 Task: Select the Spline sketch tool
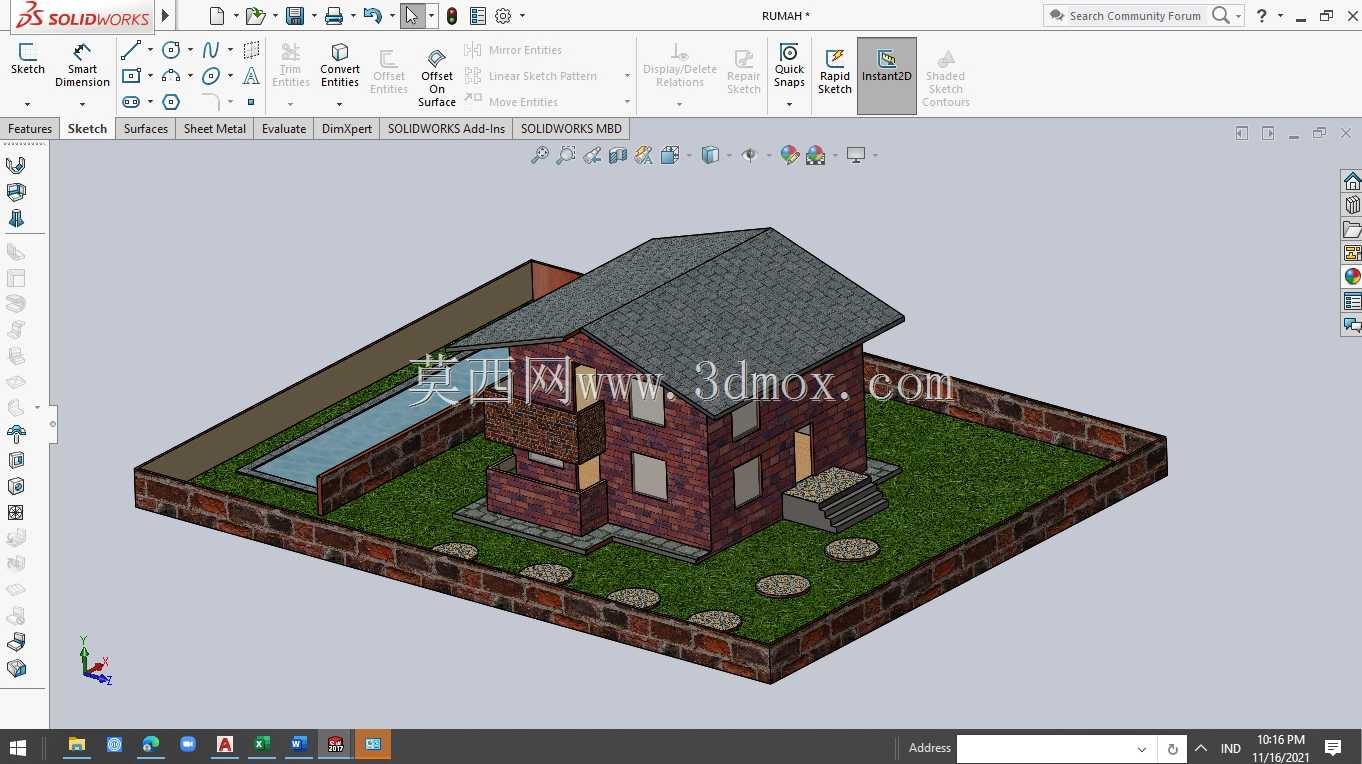pos(211,50)
